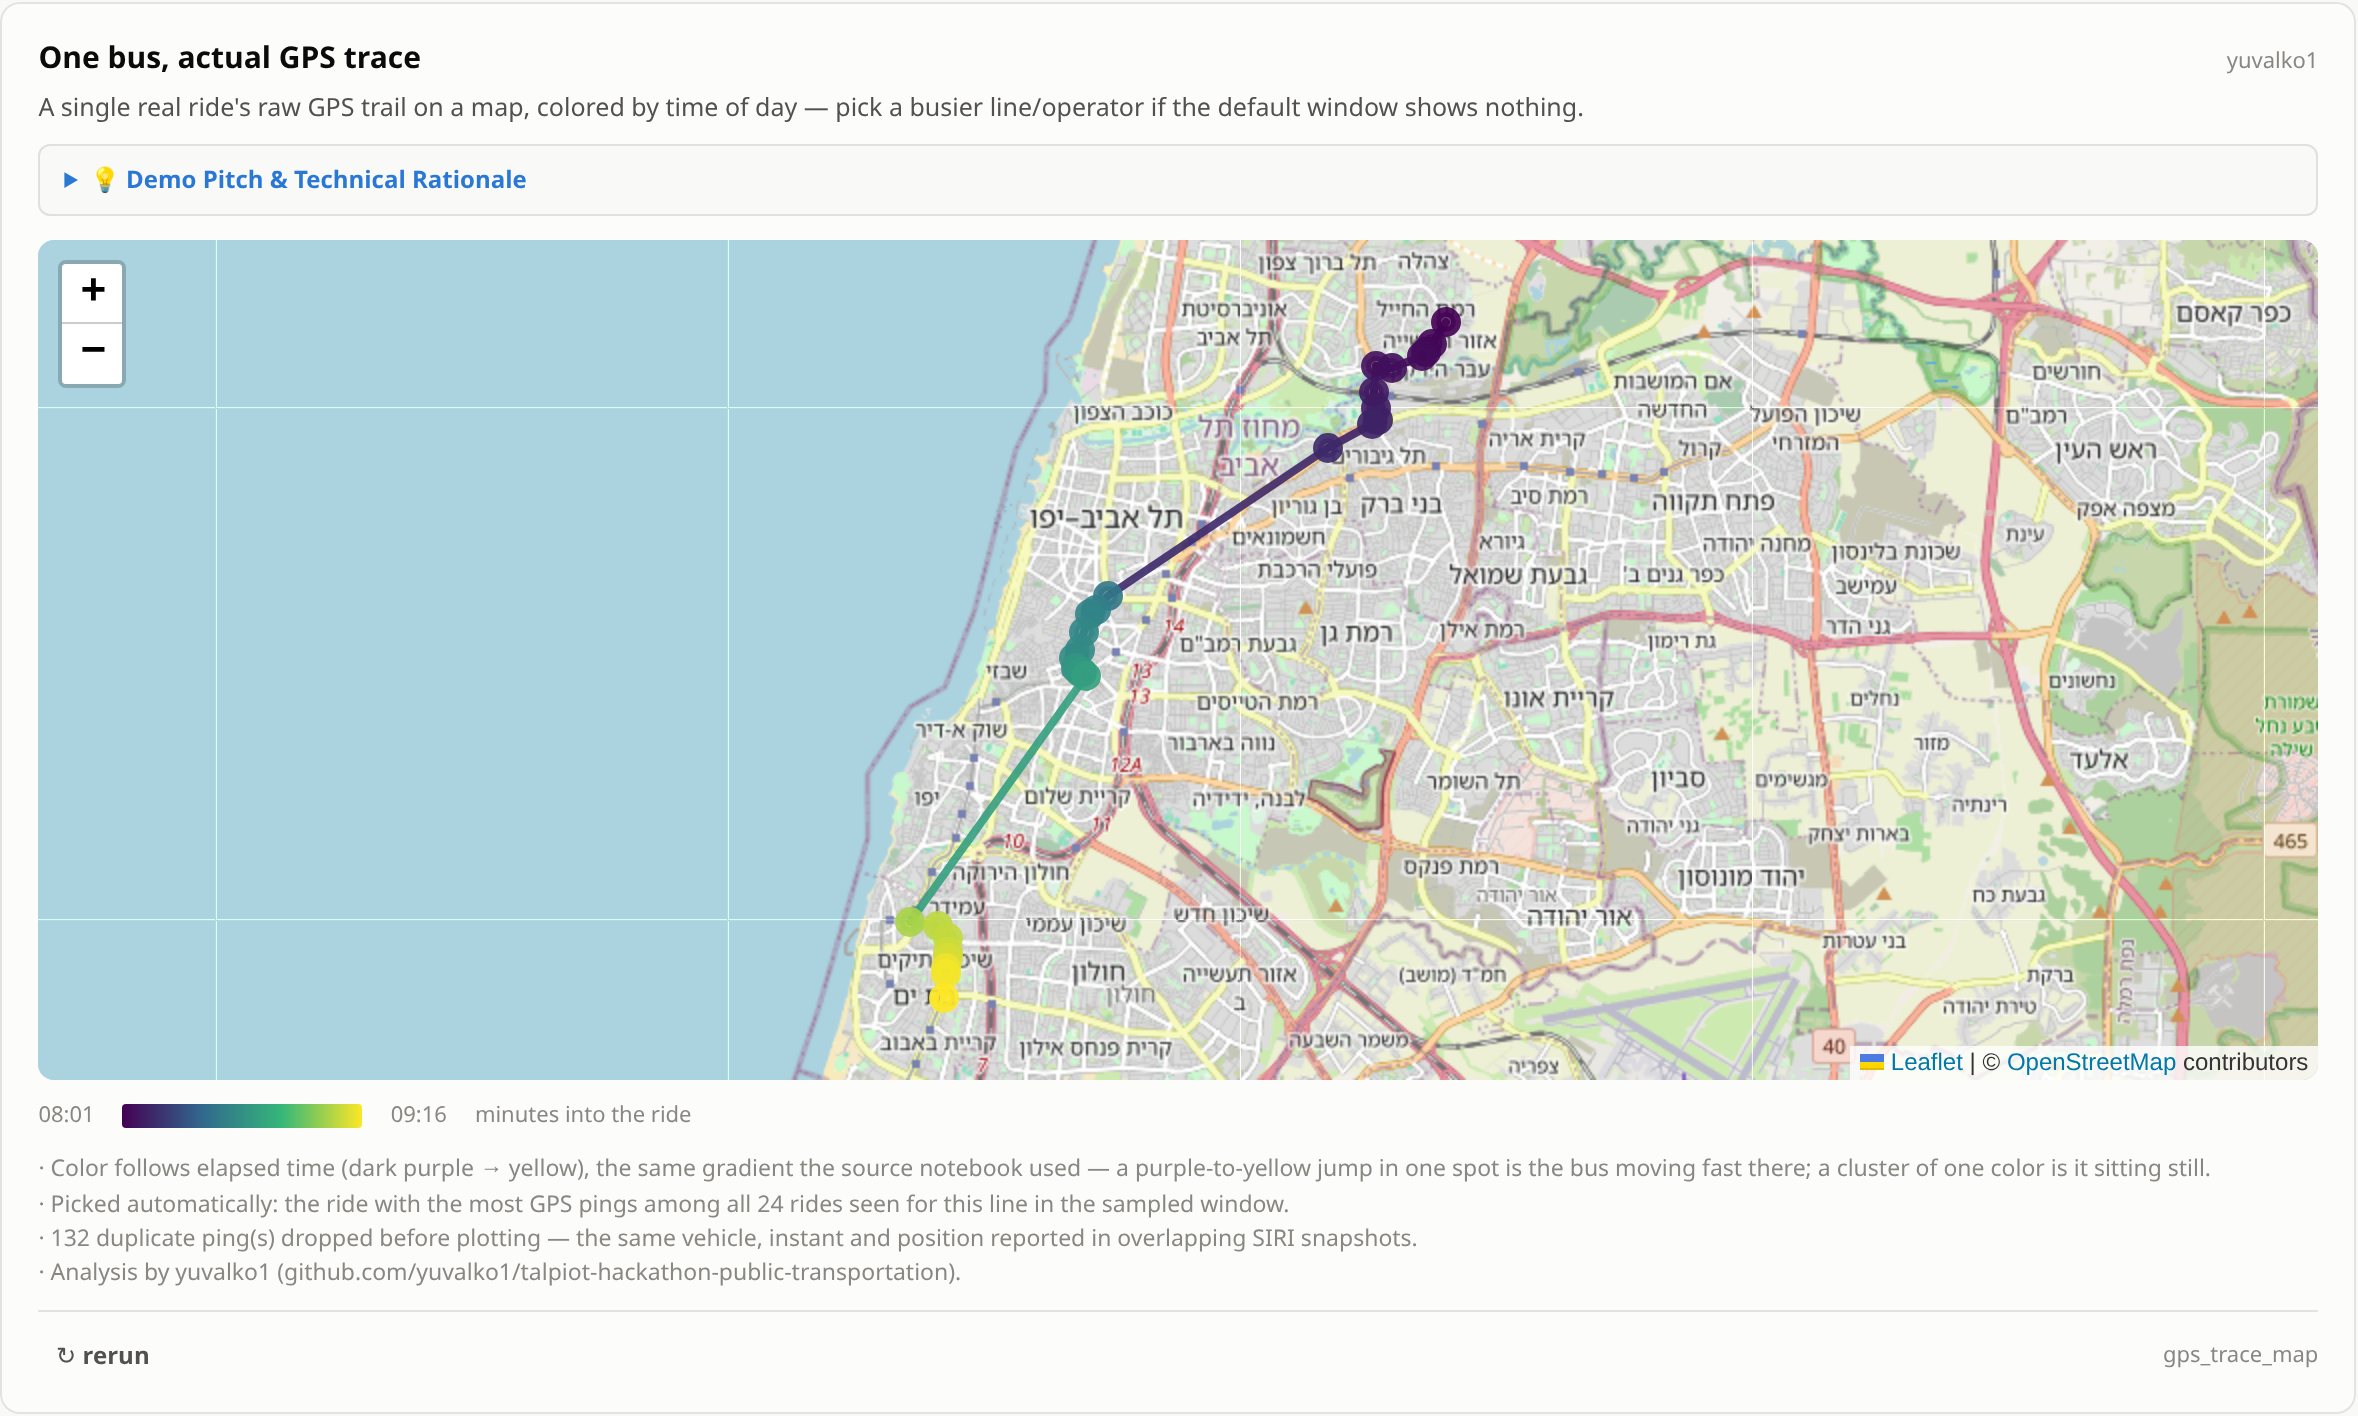Image resolution: width=2358 pixels, height=1416 pixels.
Task: Open the OpenStreetMap attribution link
Action: (x=2091, y=1062)
